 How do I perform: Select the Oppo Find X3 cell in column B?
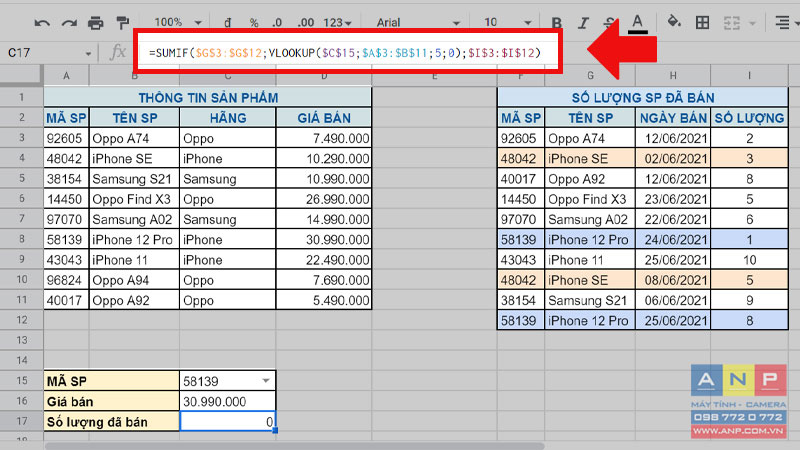click(134, 199)
